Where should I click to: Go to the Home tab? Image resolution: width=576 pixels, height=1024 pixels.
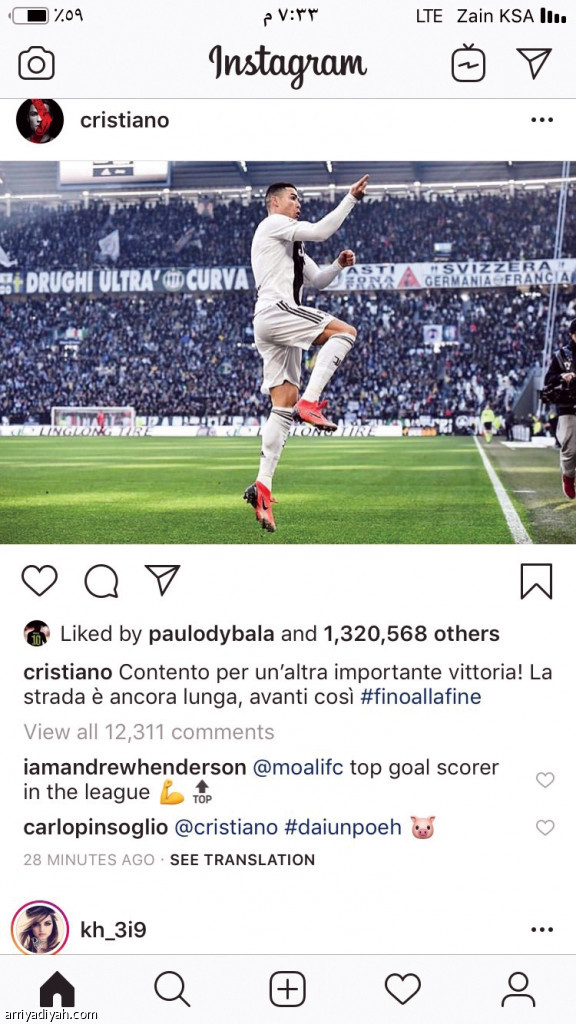click(57, 989)
